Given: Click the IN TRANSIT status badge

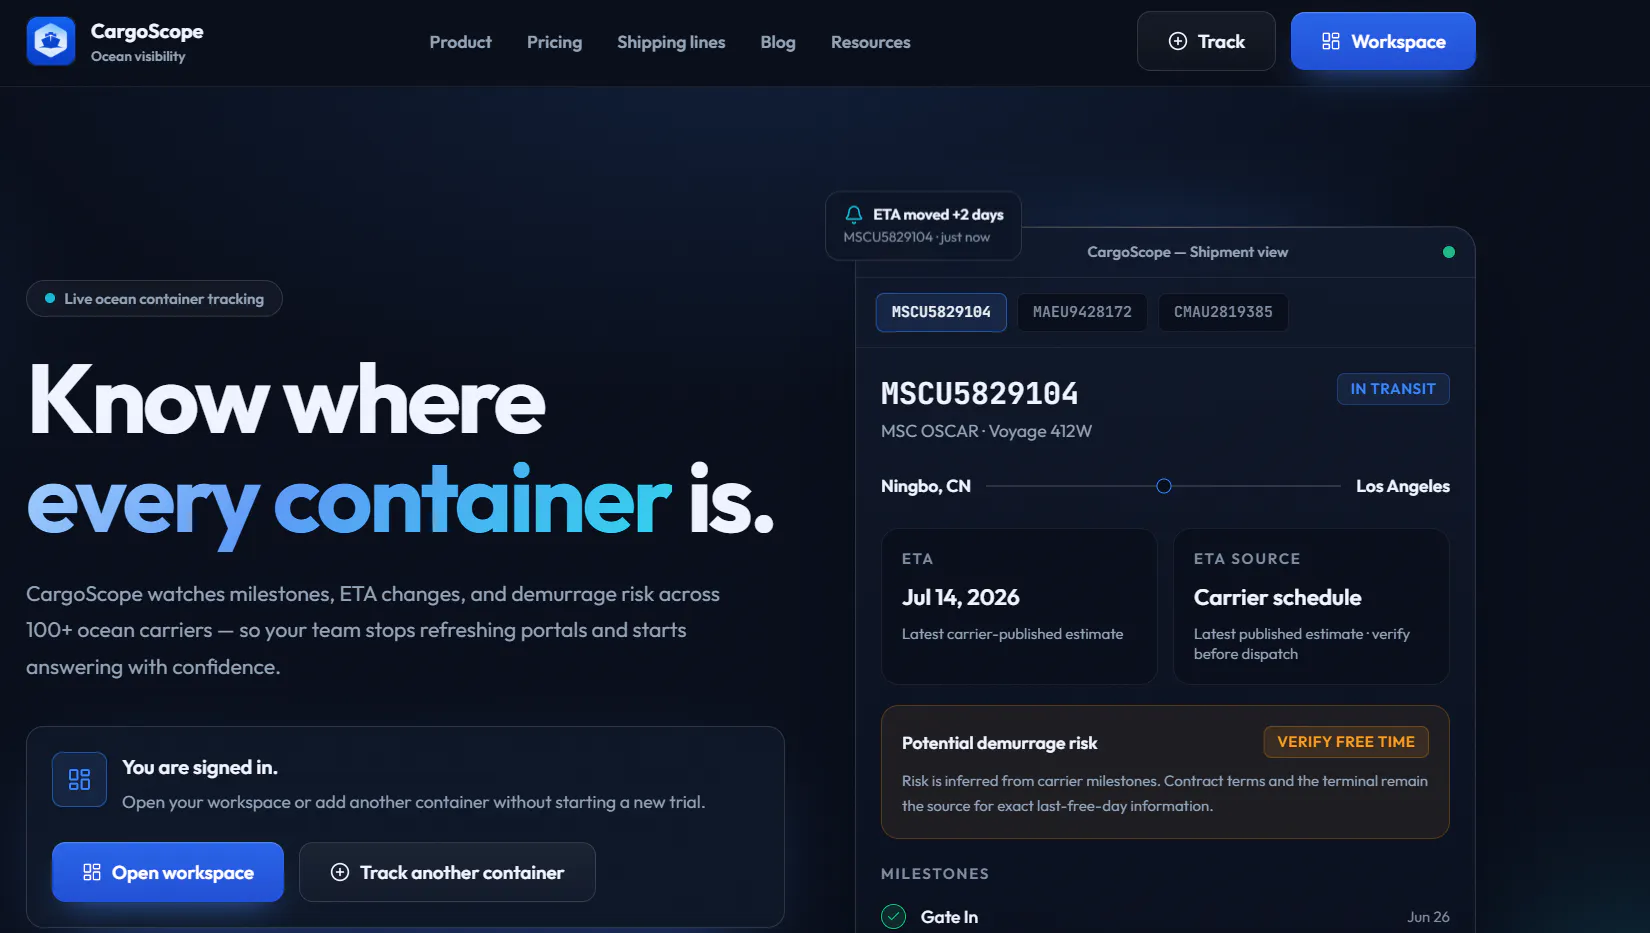Looking at the screenshot, I should coord(1393,389).
